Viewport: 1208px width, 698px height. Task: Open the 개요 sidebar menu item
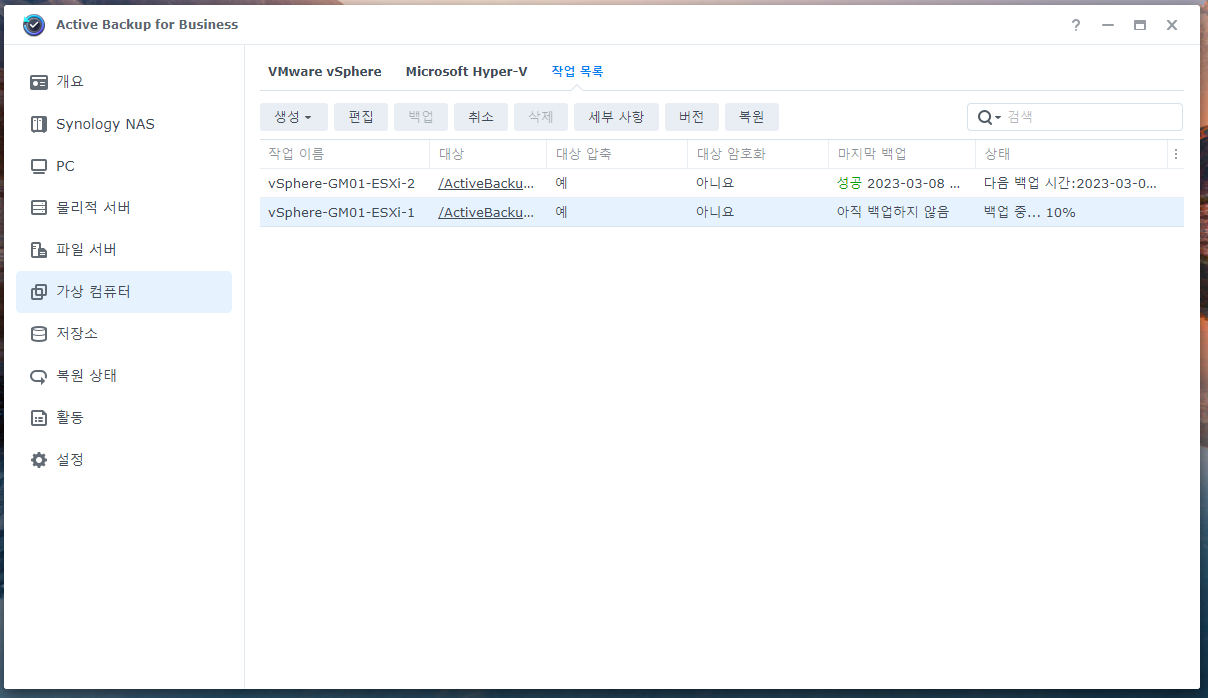124,82
